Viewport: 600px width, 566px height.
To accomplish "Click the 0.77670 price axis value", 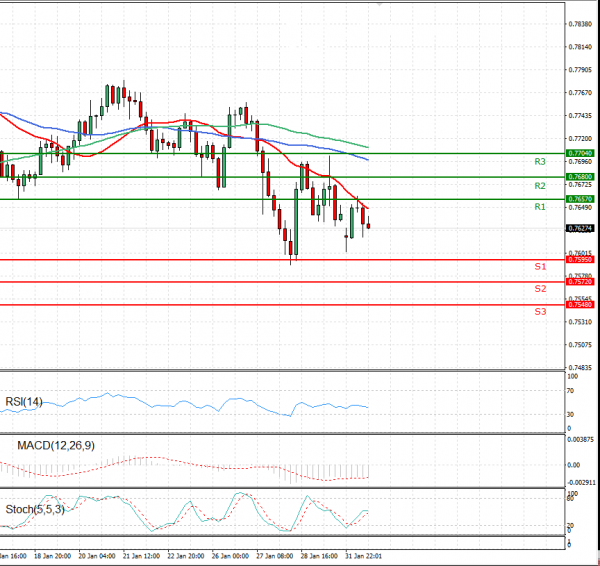I will [580, 93].
